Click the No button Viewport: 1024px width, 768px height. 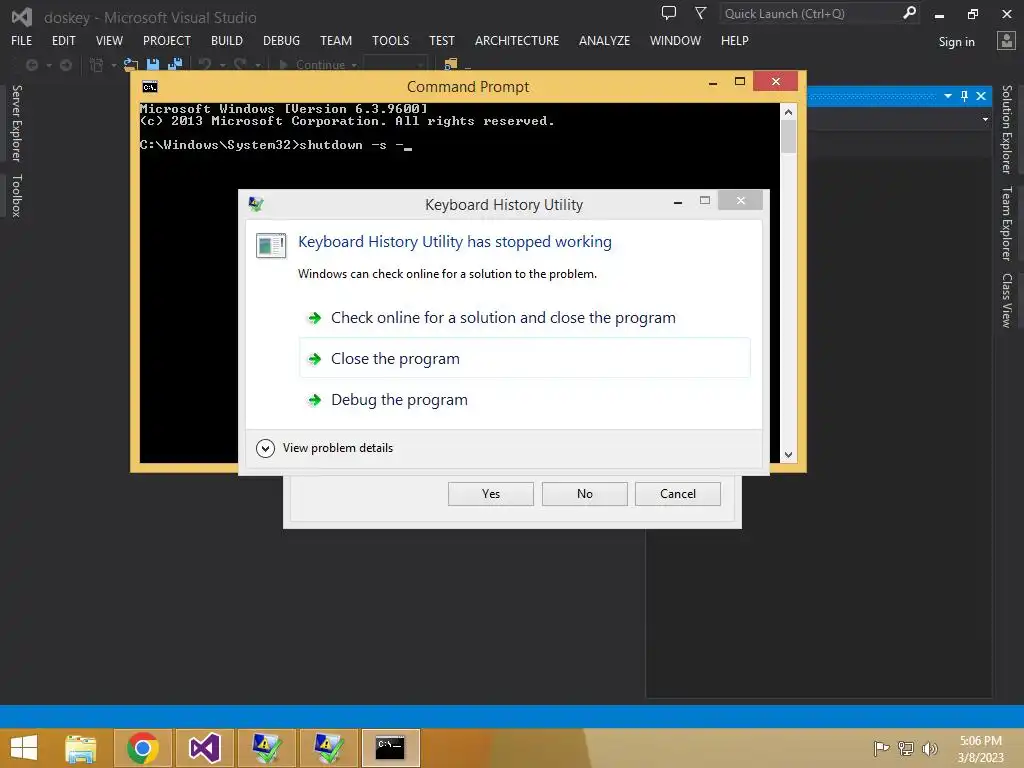(584, 494)
